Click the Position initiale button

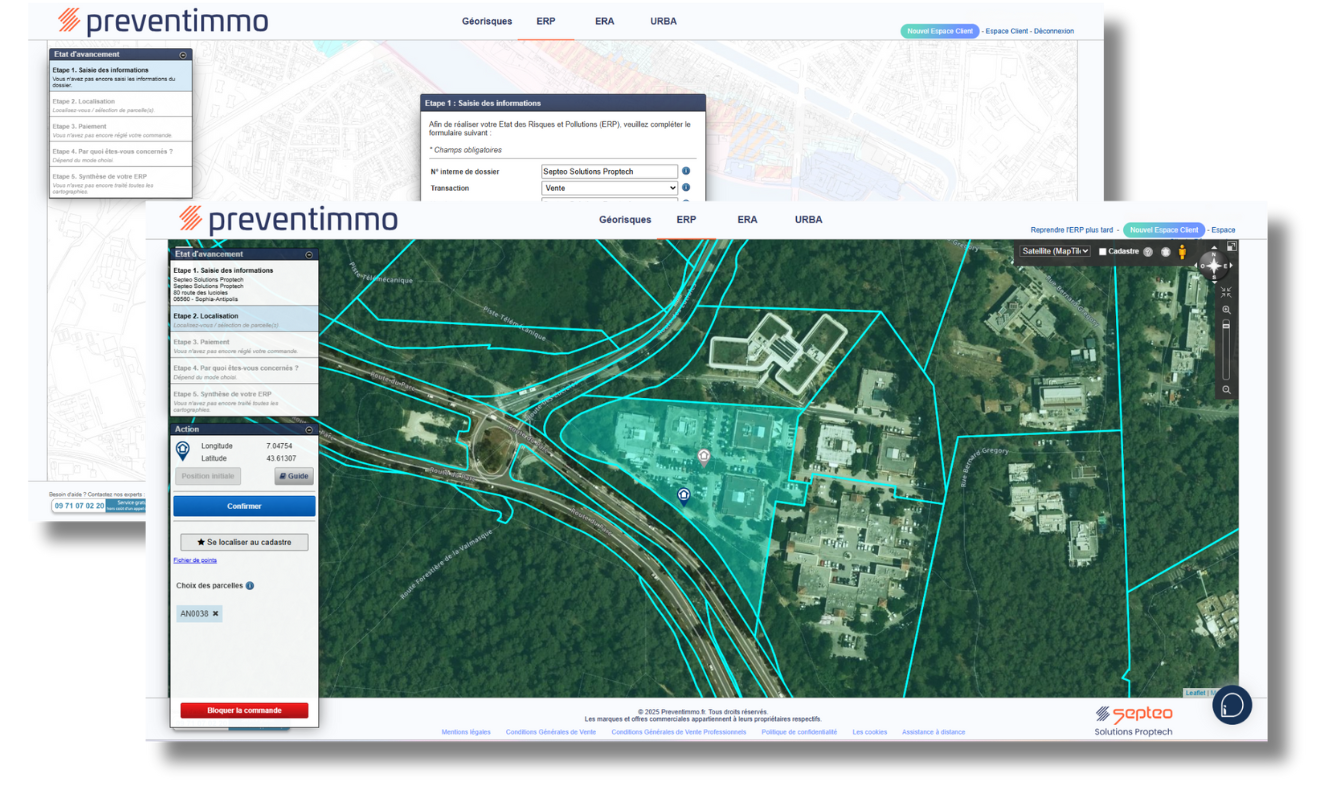pos(208,476)
